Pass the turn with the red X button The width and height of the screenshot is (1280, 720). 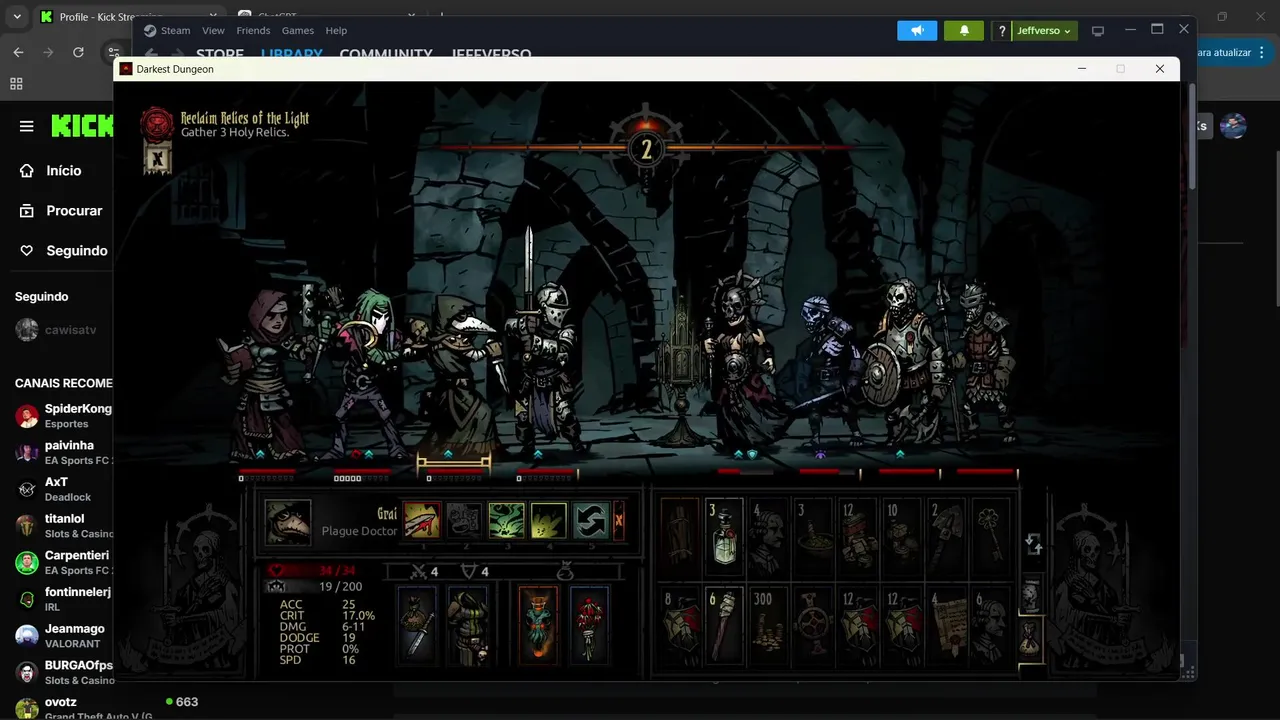619,520
